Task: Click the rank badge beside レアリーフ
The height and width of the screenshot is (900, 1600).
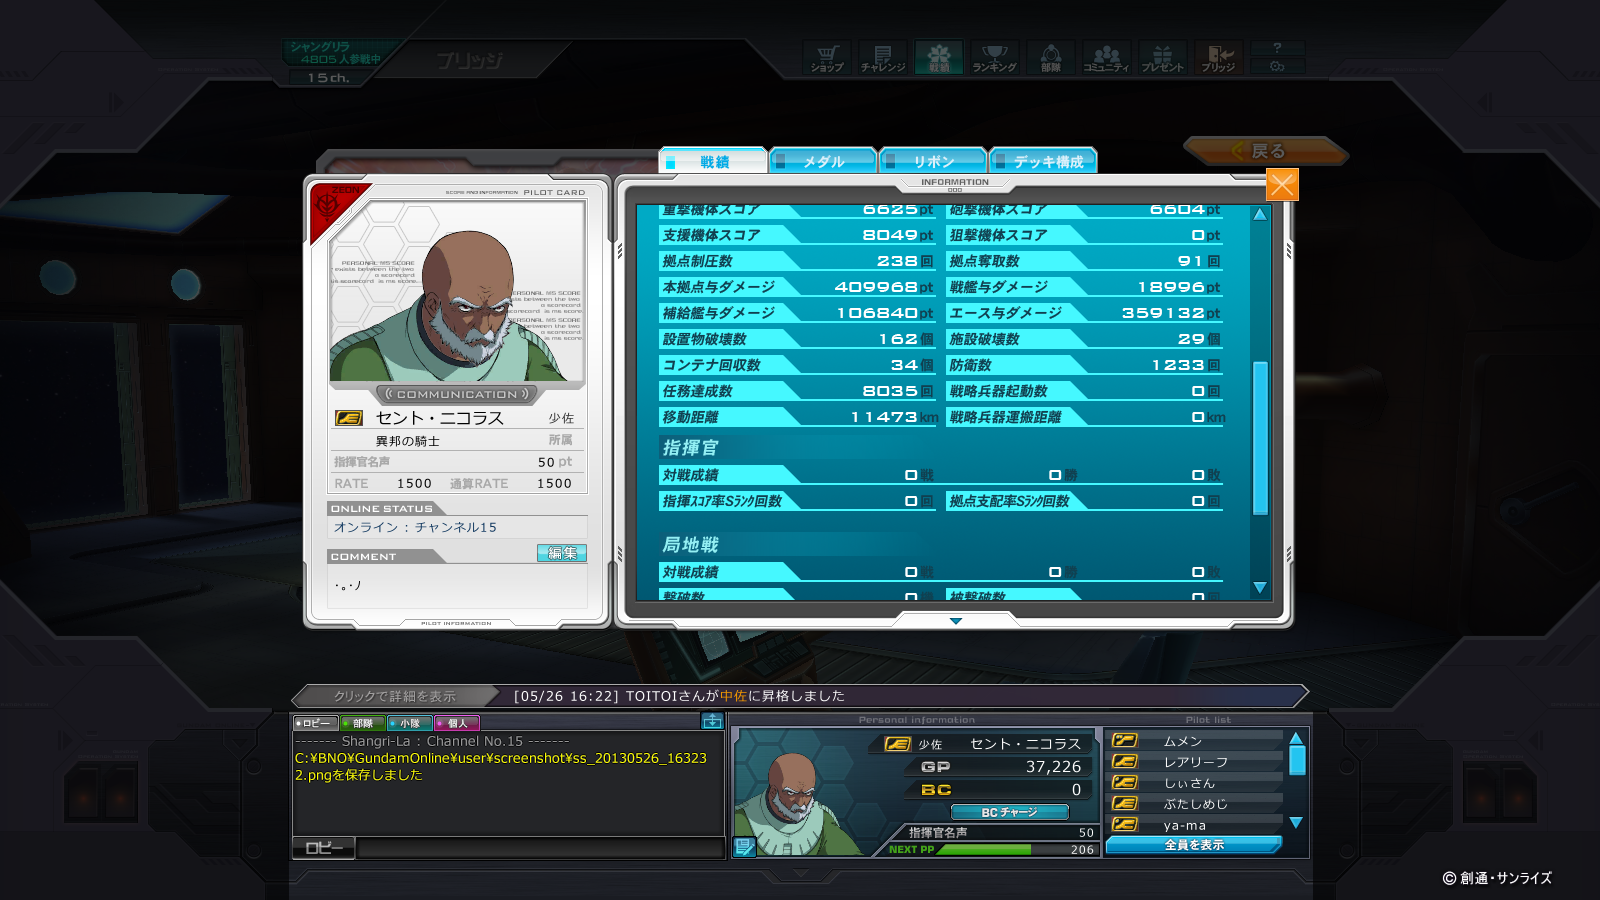Action: [1125, 762]
